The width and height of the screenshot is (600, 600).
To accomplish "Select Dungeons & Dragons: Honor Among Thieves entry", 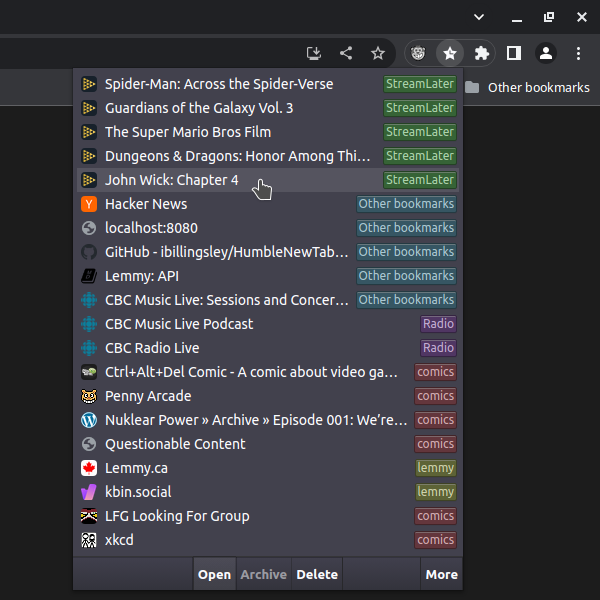I will tap(268, 156).
